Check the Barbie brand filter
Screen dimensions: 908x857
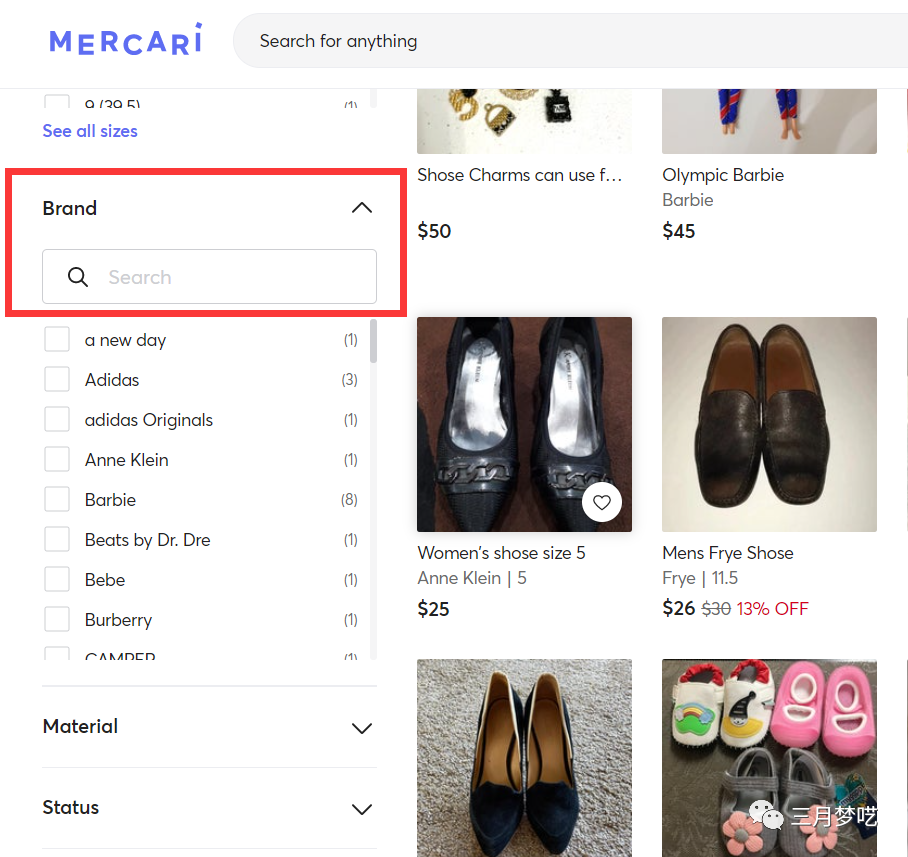(x=57, y=499)
